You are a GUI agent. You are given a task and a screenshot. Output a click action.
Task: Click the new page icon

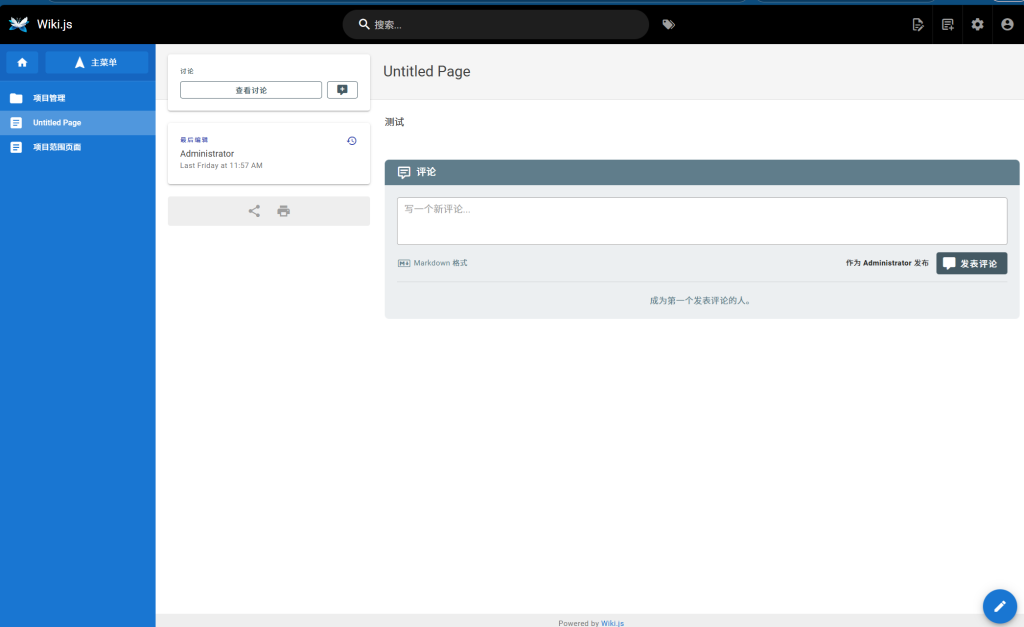(x=948, y=24)
